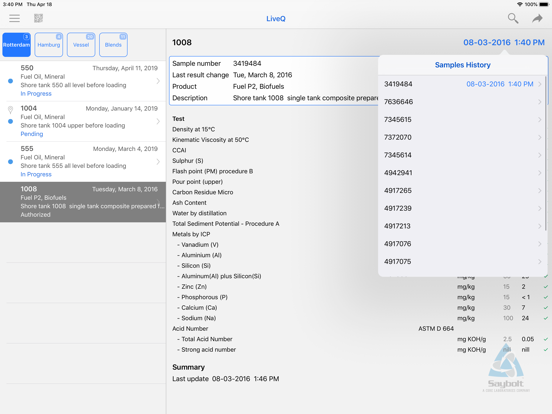Tap green check for Strong acid number
This screenshot has width=552, height=414.
point(546,350)
